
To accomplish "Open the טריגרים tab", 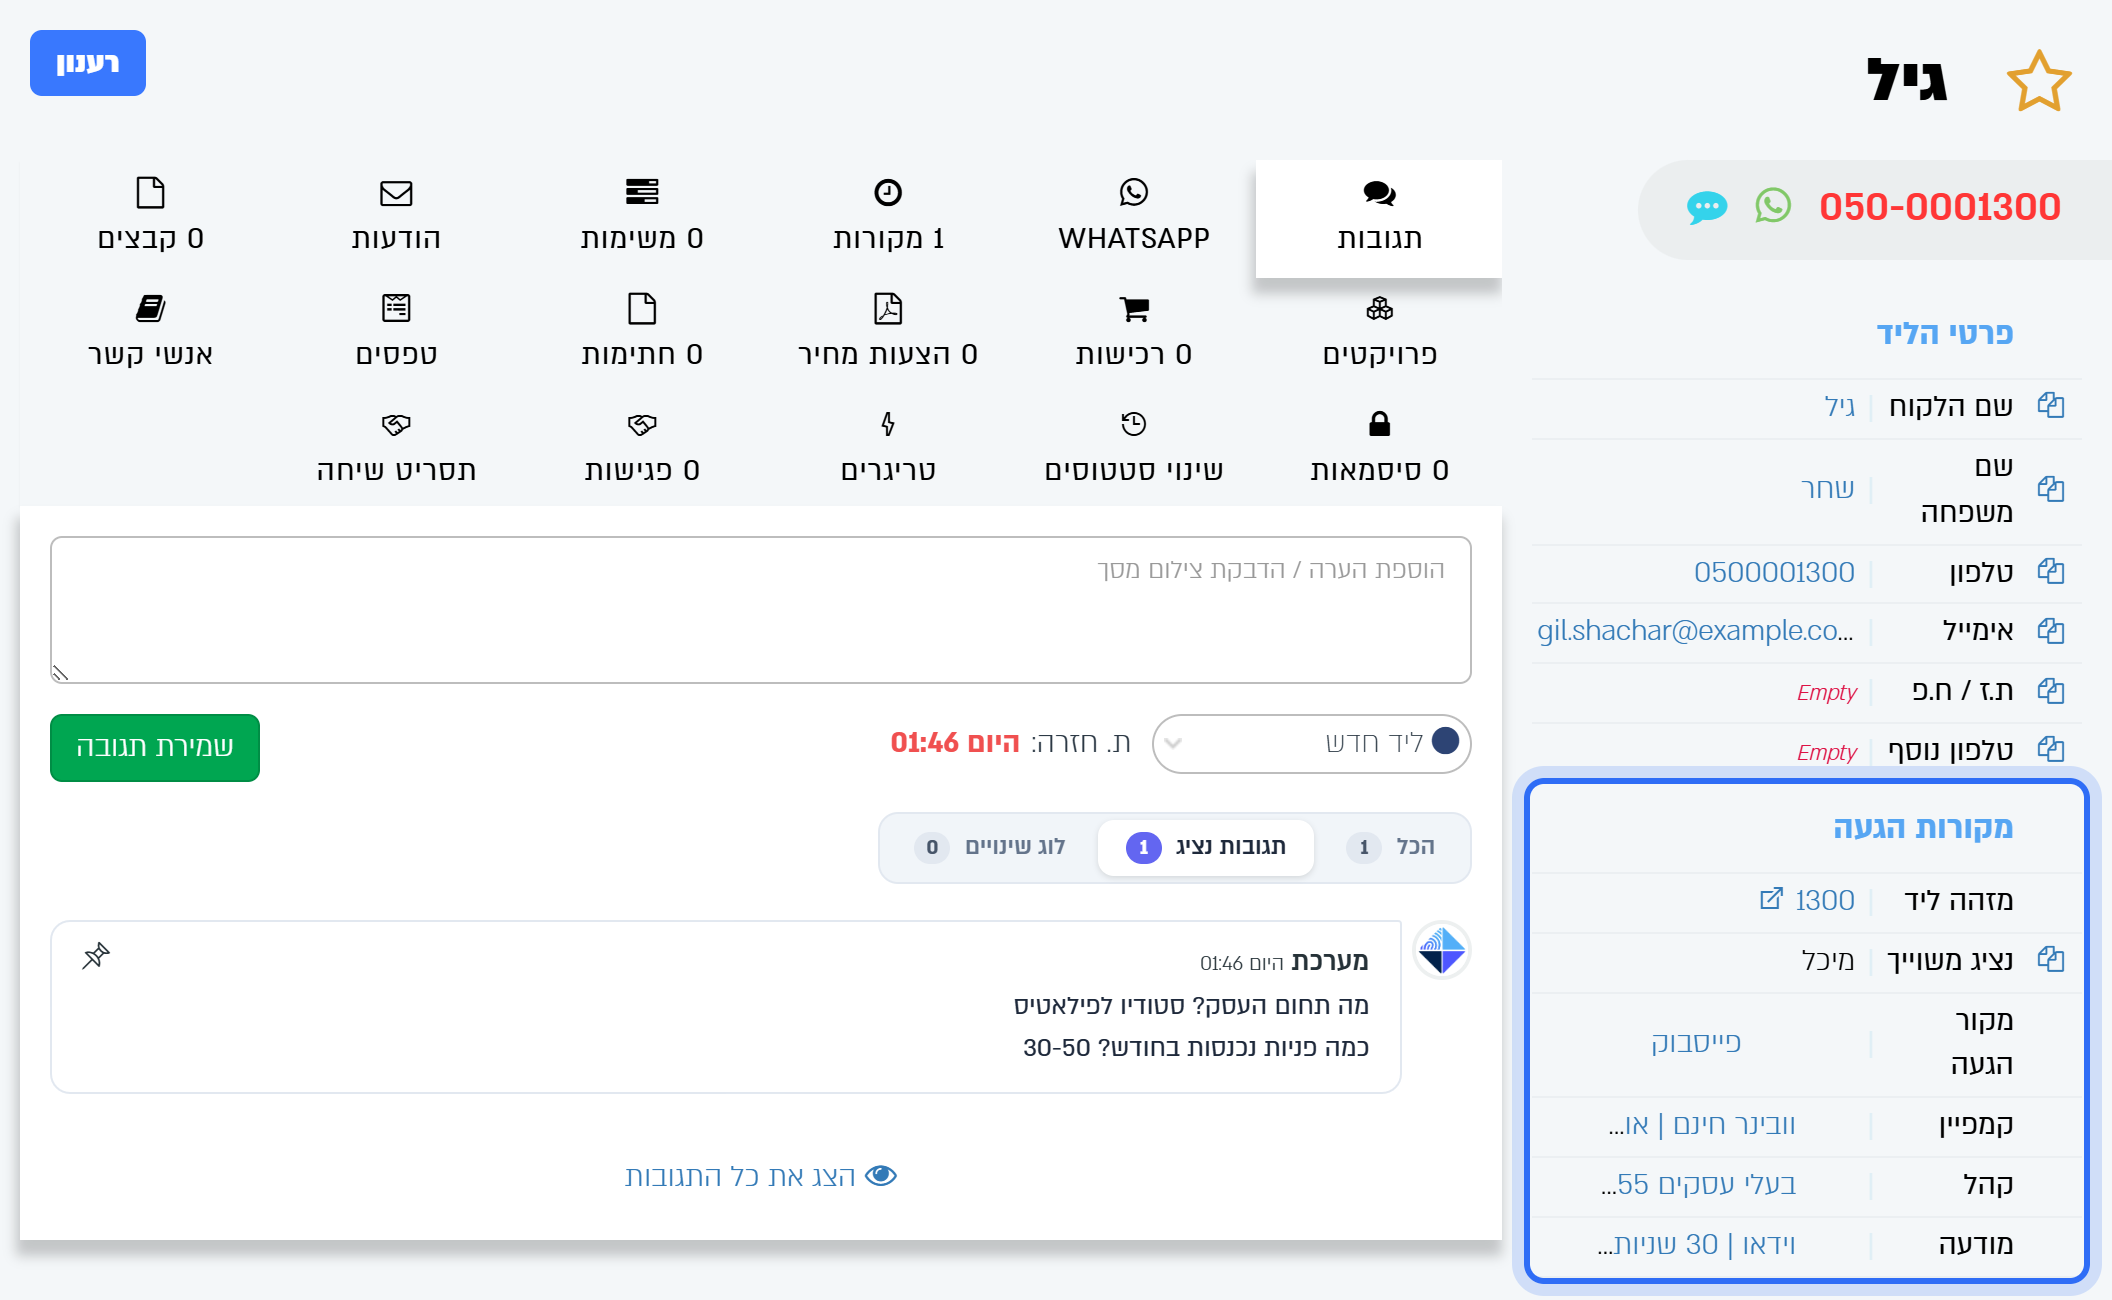I will [888, 450].
